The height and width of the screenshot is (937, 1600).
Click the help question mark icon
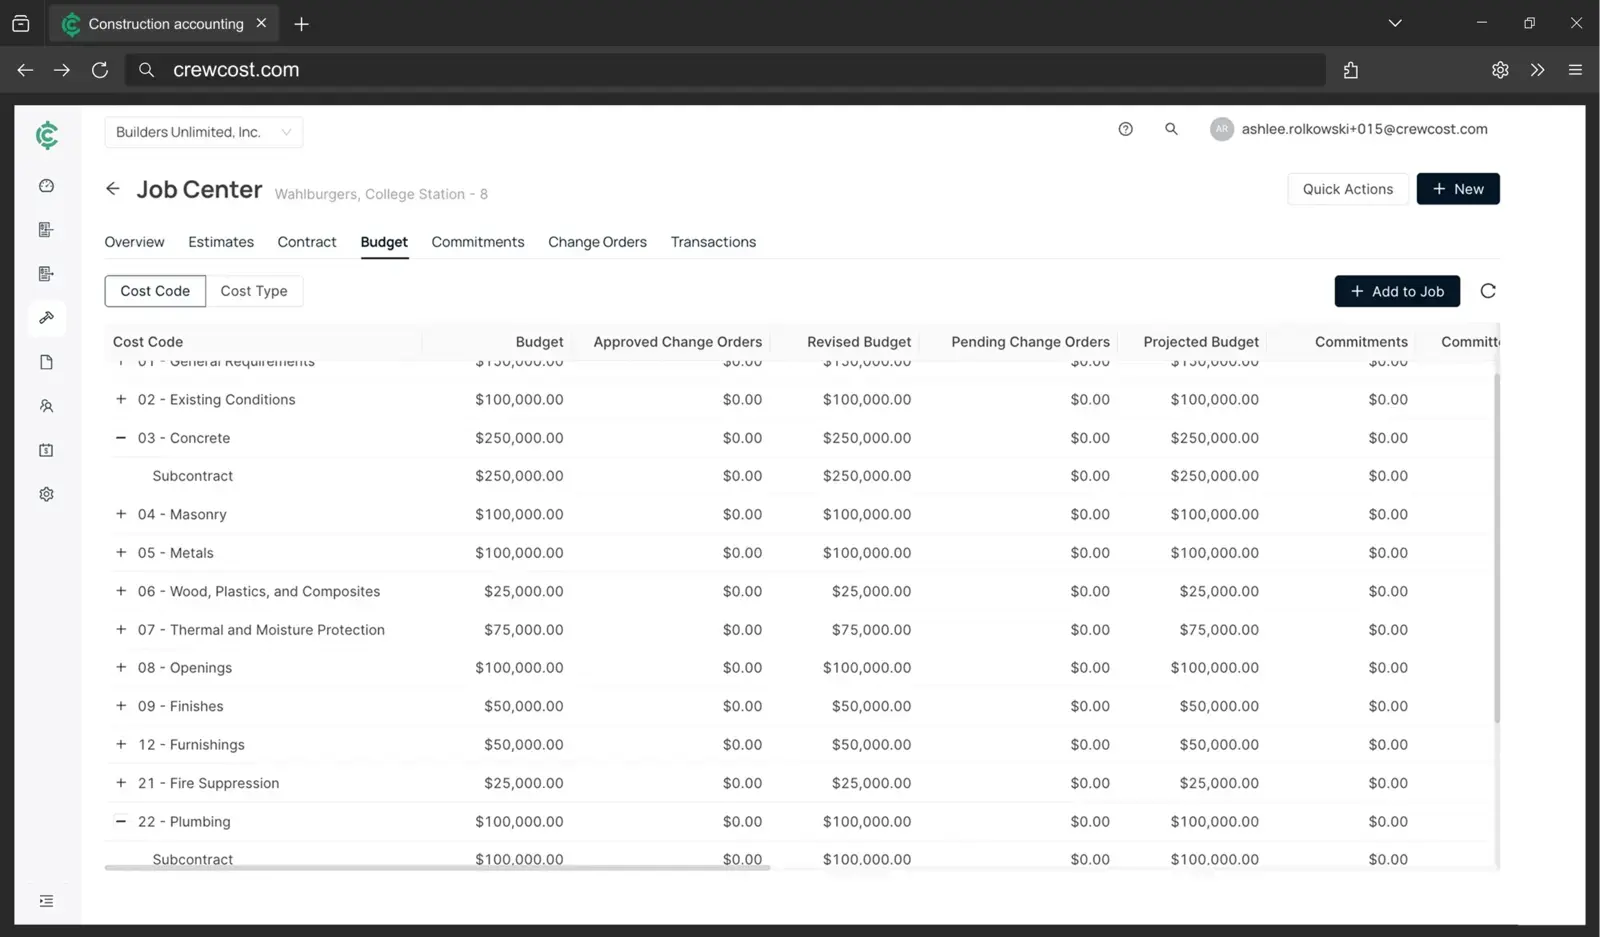pos(1125,129)
